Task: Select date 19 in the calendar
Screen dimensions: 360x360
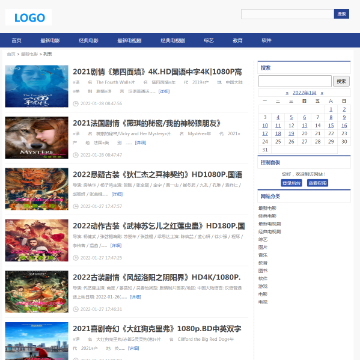Action: (x=291, y=134)
